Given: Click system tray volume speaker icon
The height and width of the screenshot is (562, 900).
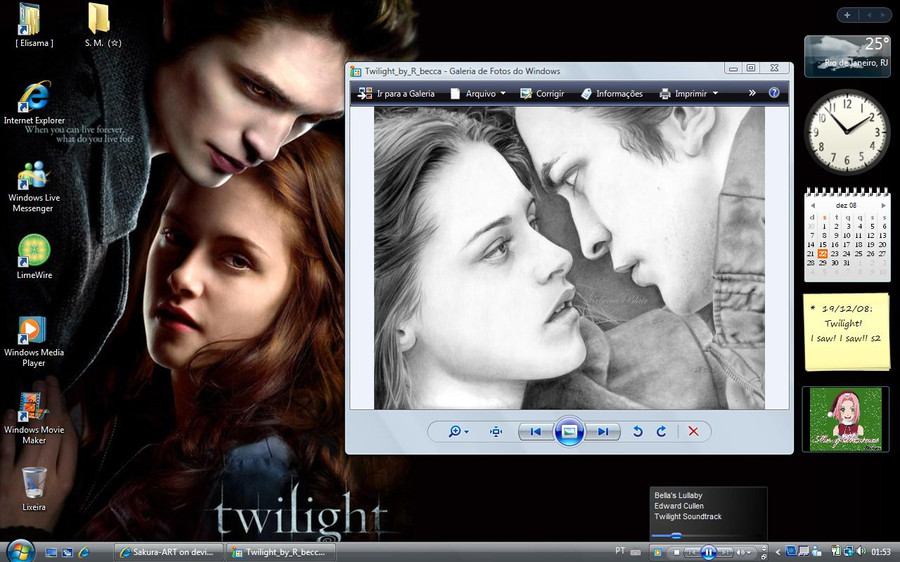Looking at the screenshot, I should [862, 551].
